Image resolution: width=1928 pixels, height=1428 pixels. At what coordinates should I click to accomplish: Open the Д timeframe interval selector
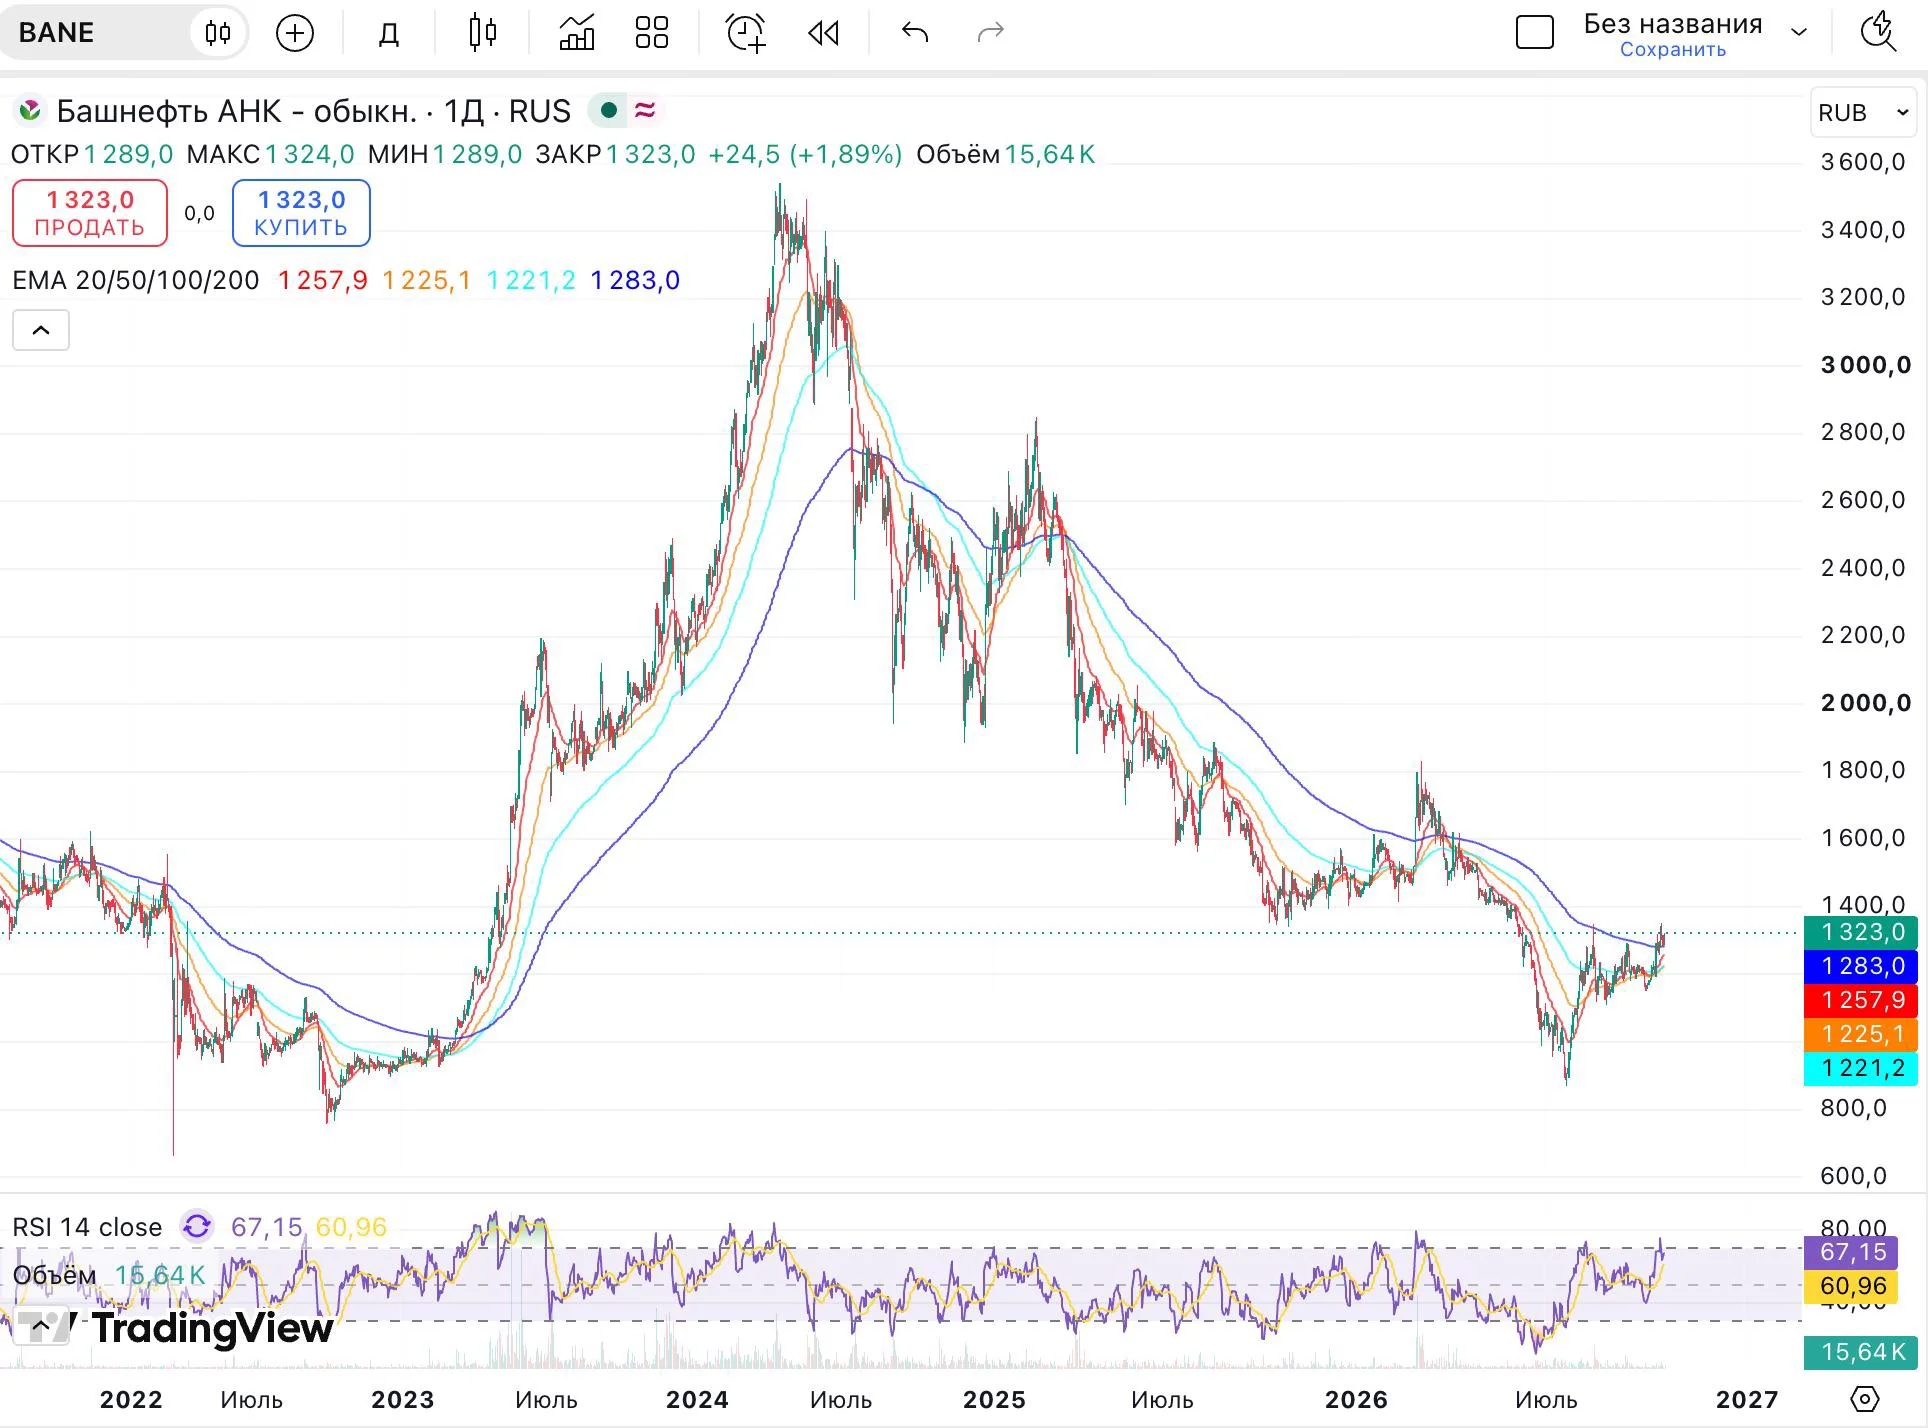tap(389, 34)
